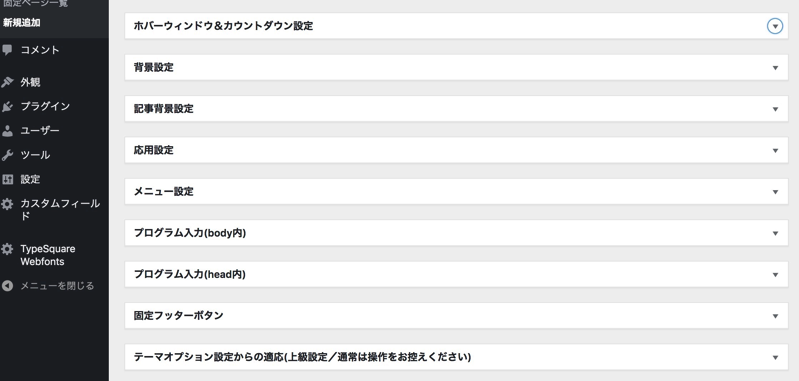Image resolution: width=799 pixels, height=381 pixels.
Task: Click the ツール wrench icon
Action: [7, 155]
